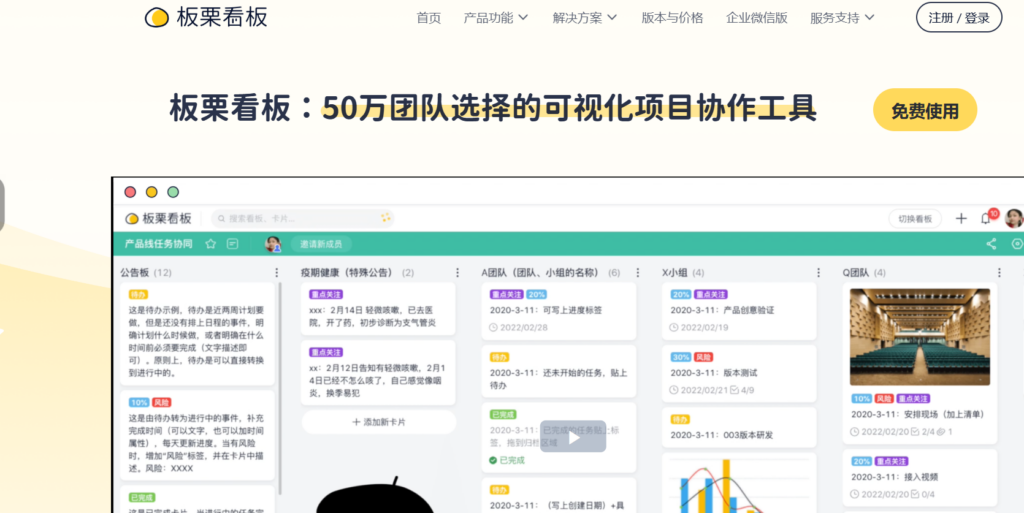
Task: Open the 企业微信版 nav item
Action: (x=756, y=17)
